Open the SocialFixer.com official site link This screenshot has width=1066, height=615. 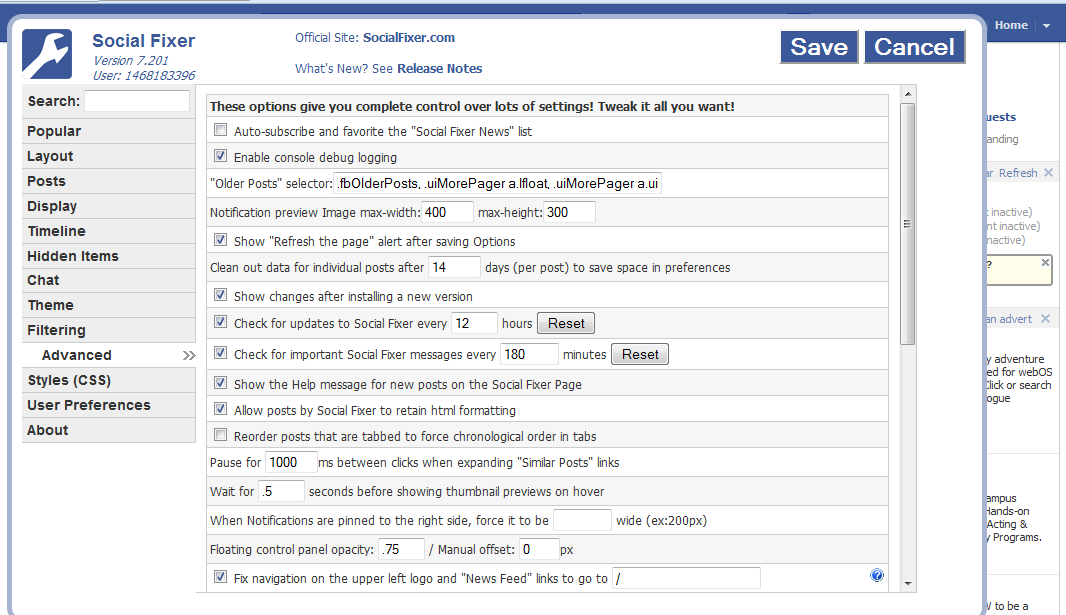[x=409, y=37]
